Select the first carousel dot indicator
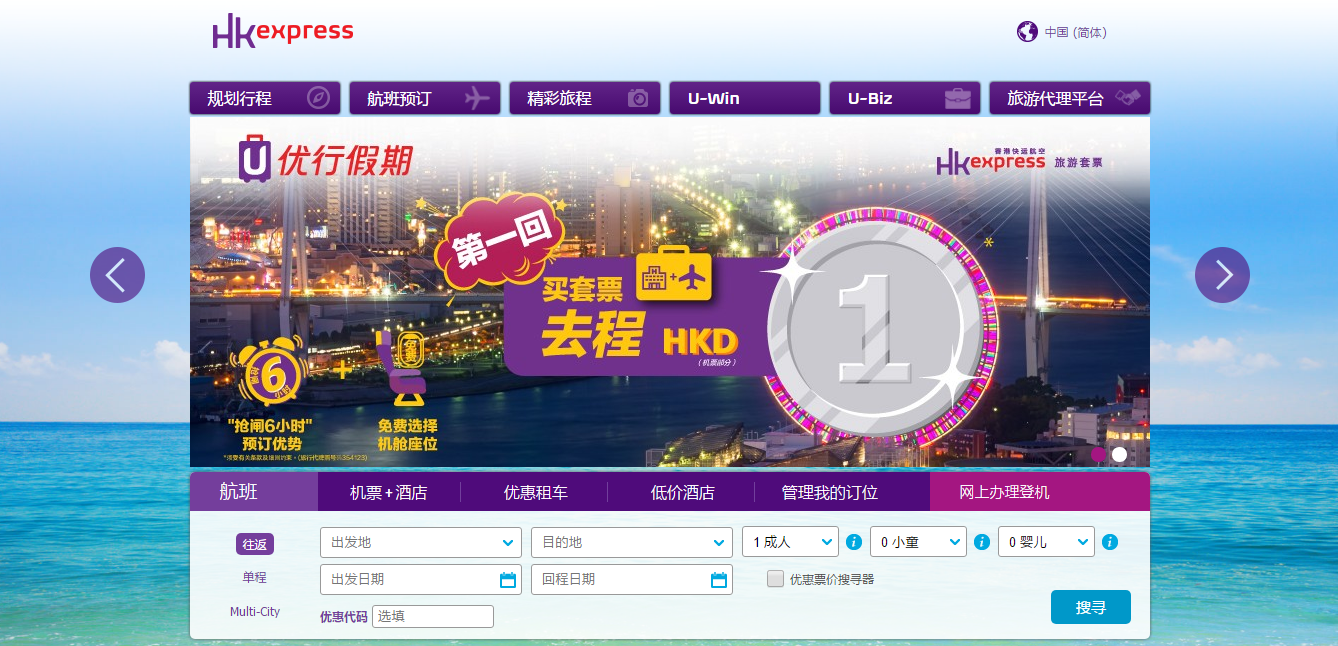 [x=1098, y=454]
